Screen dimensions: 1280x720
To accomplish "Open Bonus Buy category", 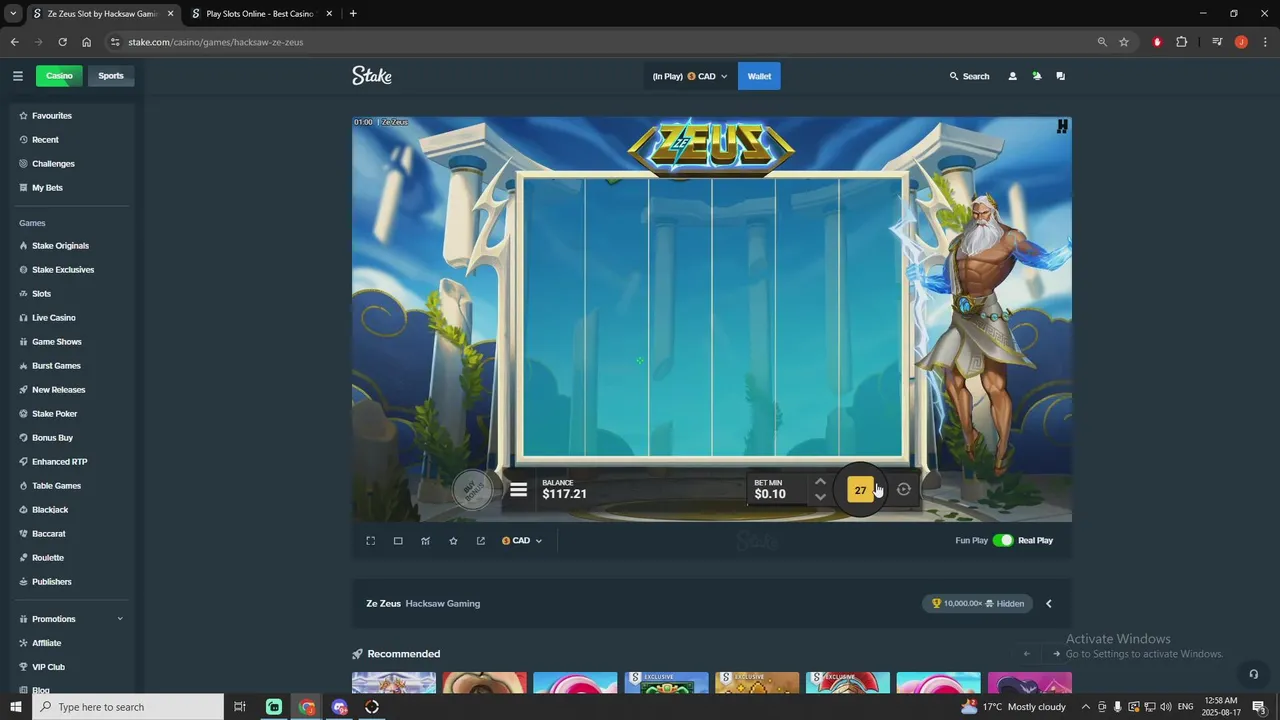I will coord(70,438).
